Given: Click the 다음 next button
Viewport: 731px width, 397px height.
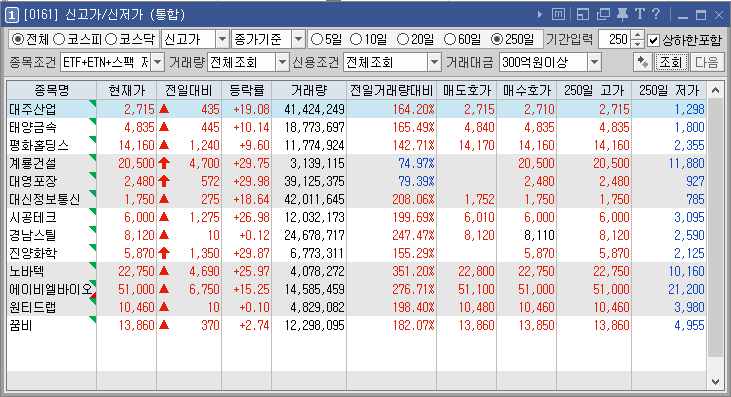Looking at the screenshot, I should coord(707,62).
